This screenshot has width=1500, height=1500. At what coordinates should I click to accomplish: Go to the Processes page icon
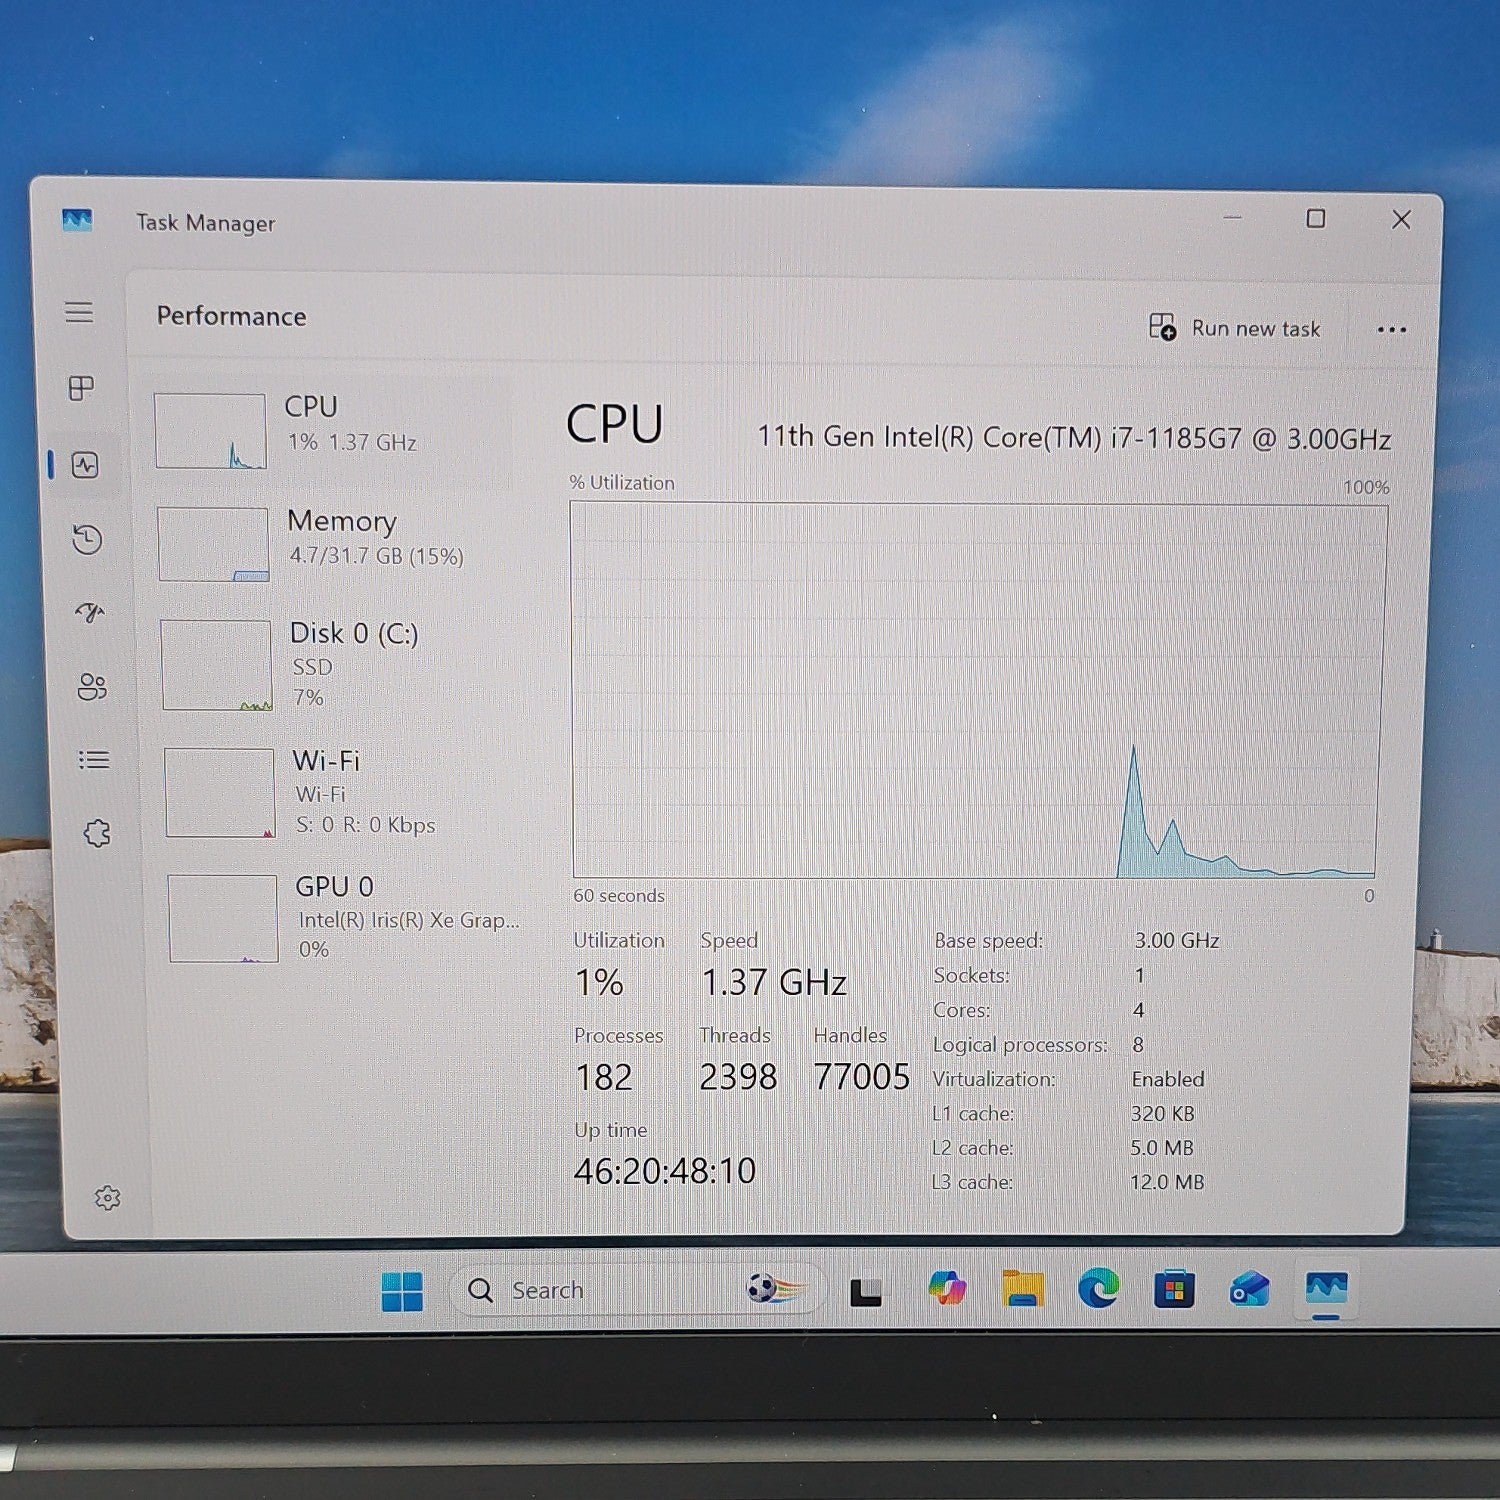(x=81, y=388)
